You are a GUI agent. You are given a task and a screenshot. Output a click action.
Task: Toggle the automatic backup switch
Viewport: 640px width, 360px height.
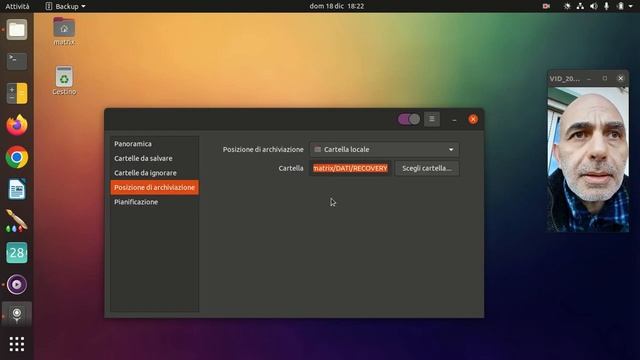(x=409, y=119)
